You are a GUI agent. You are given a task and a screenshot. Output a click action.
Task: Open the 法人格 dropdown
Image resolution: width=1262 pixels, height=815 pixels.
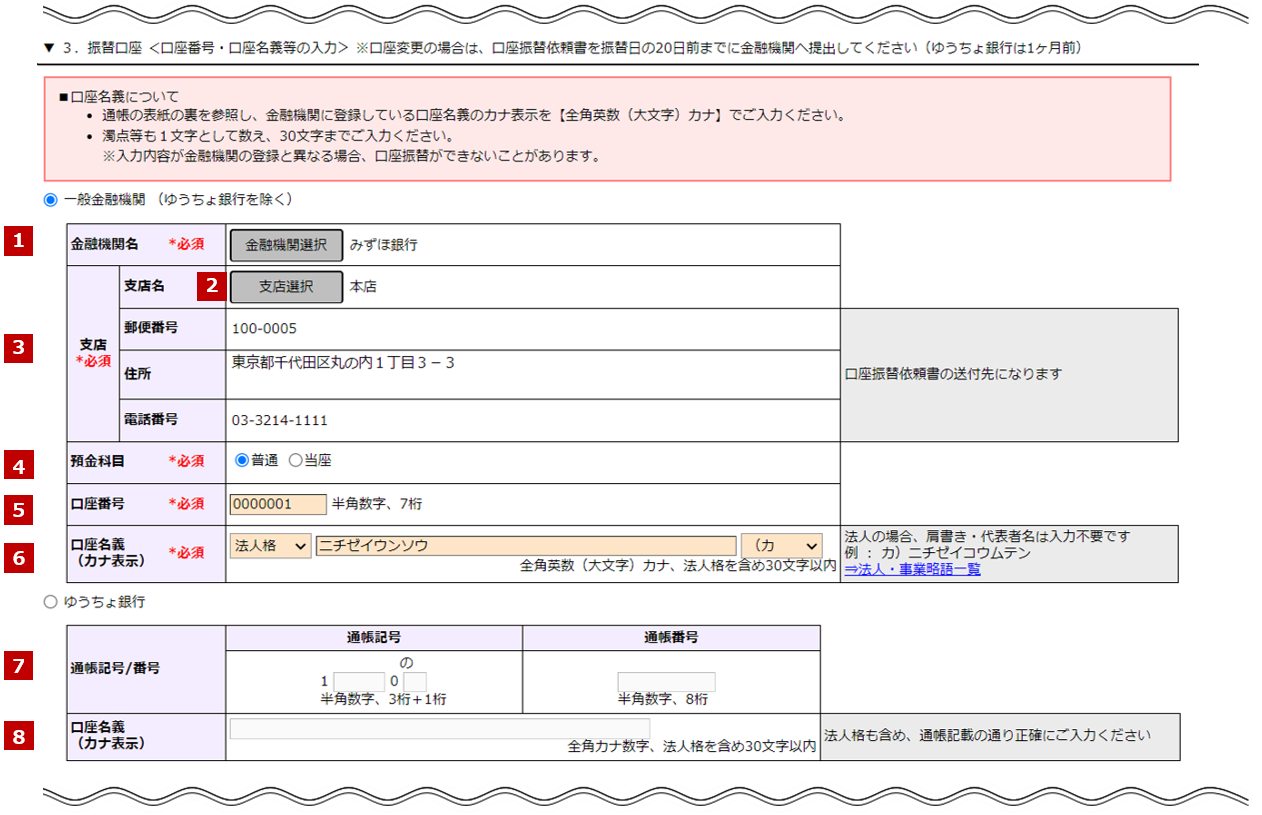(x=270, y=546)
